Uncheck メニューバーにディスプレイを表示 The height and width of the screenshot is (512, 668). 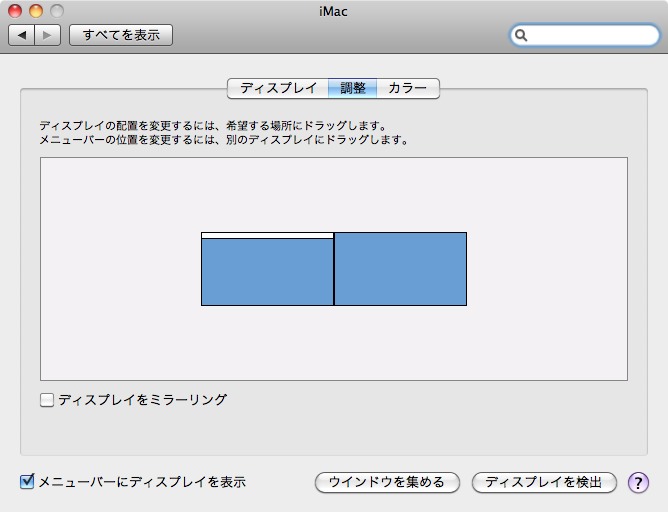pyautogui.click(x=27, y=482)
